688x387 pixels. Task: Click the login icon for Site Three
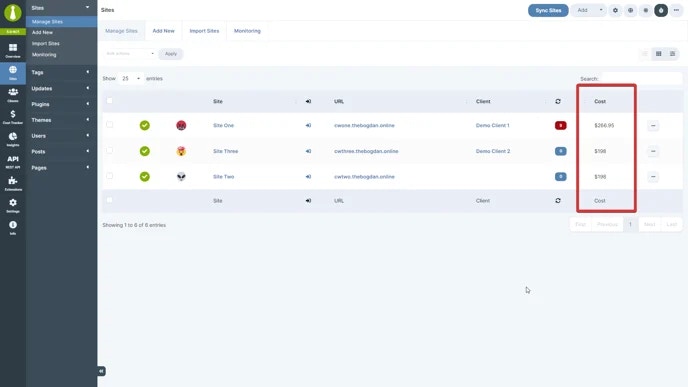coord(308,151)
